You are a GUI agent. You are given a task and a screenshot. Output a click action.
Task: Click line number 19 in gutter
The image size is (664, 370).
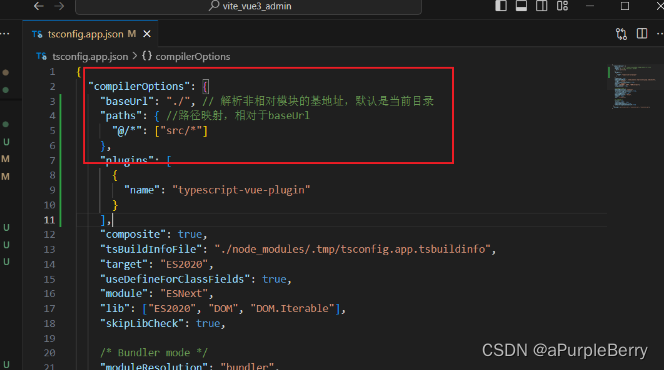coord(49,339)
